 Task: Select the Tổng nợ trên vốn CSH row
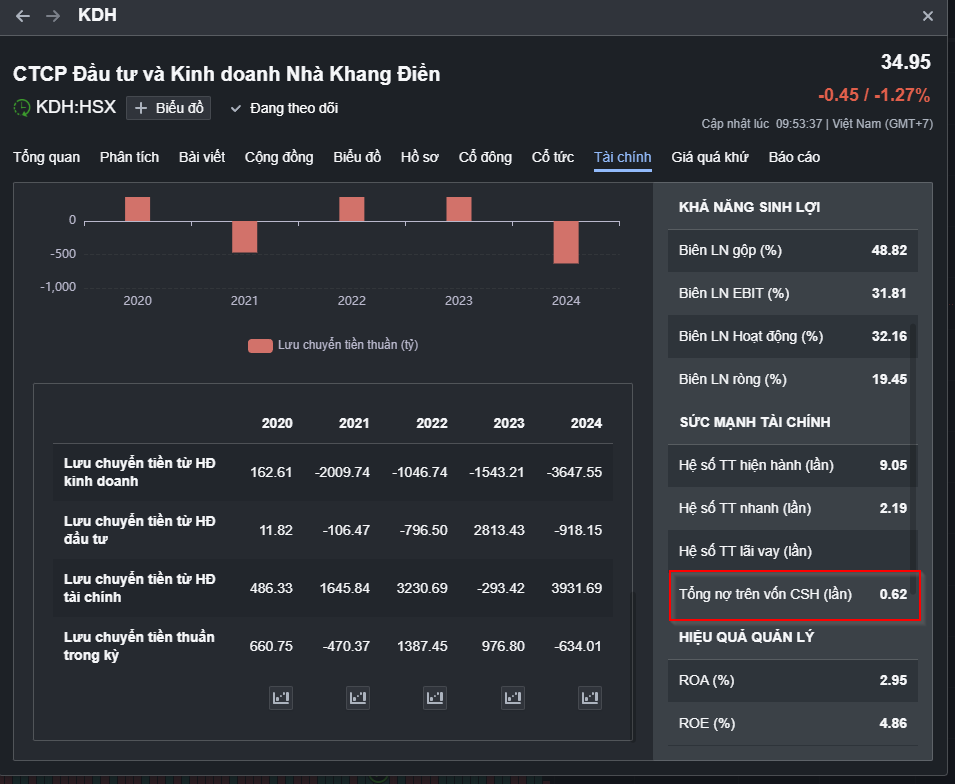792,594
